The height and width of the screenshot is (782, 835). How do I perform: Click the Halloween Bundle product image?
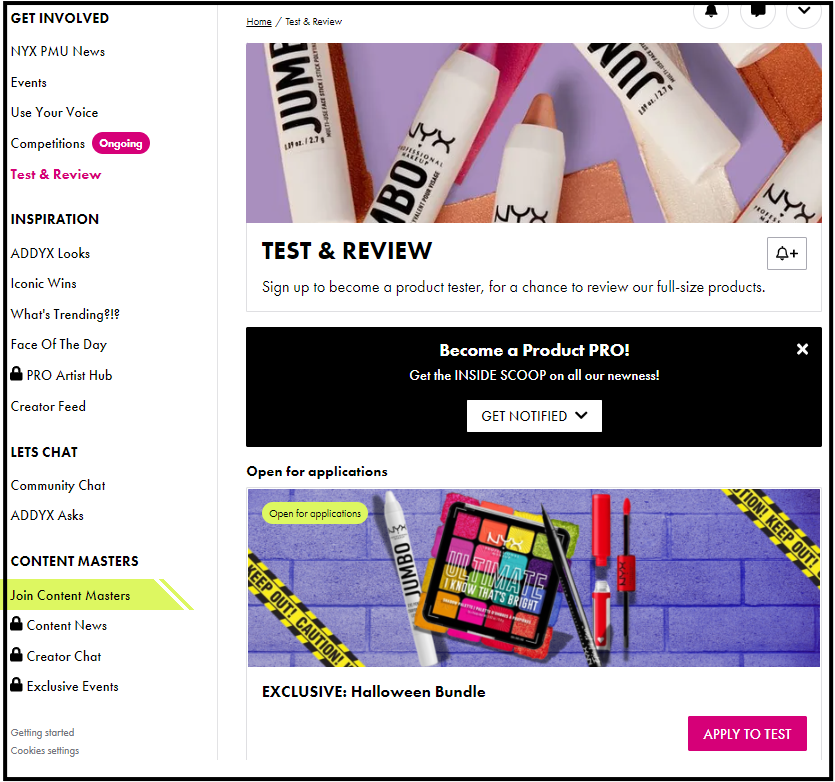(x=534, y=578)
